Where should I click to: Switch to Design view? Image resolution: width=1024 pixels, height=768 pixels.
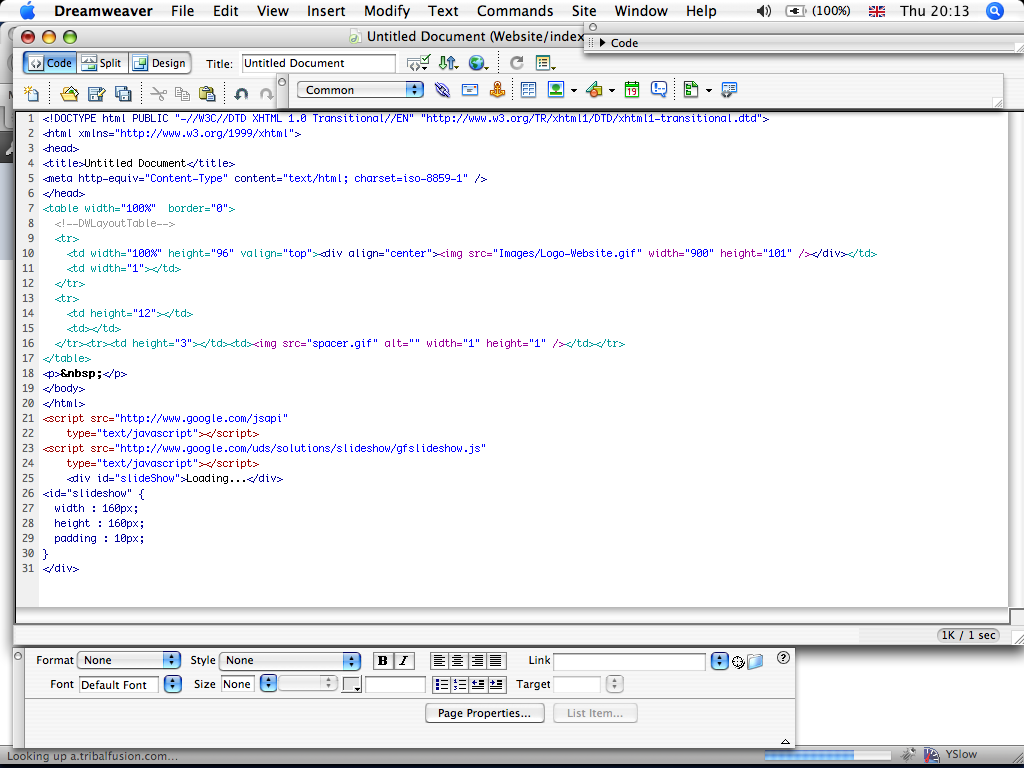159,63
